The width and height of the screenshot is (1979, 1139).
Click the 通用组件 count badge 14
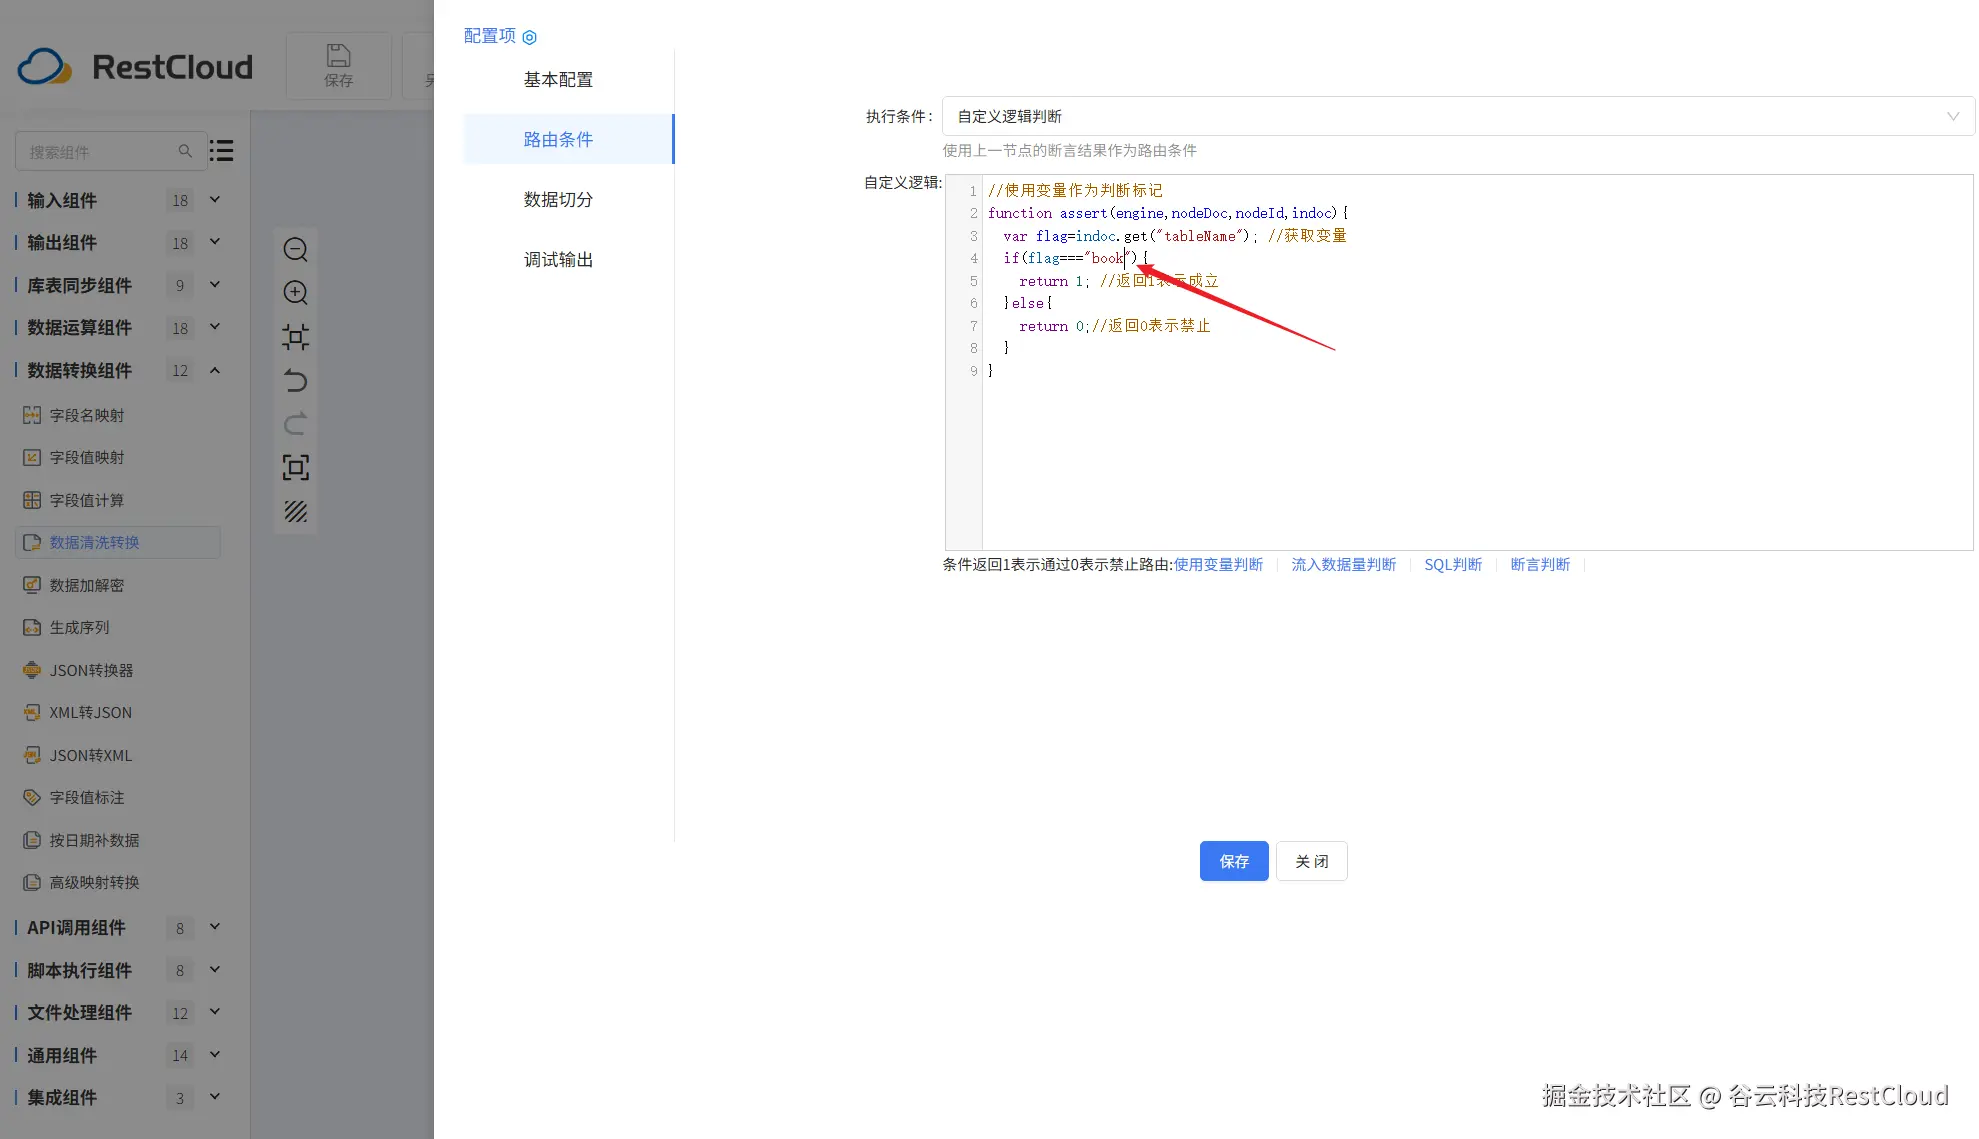point(180,1055)
